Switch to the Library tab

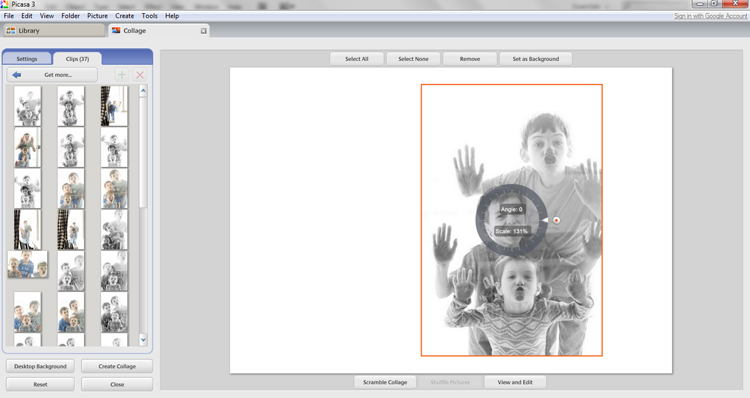tap(54, 30)
